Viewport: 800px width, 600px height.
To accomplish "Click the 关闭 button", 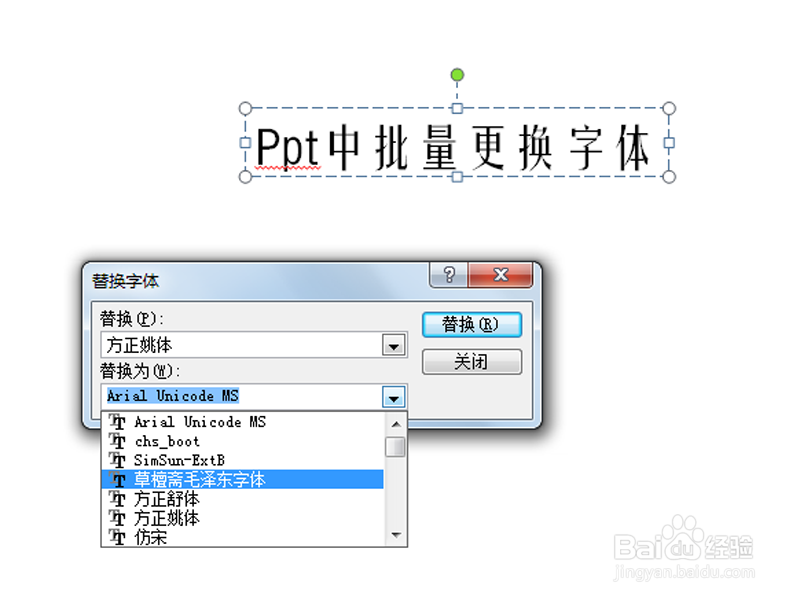I will (472, 362).
